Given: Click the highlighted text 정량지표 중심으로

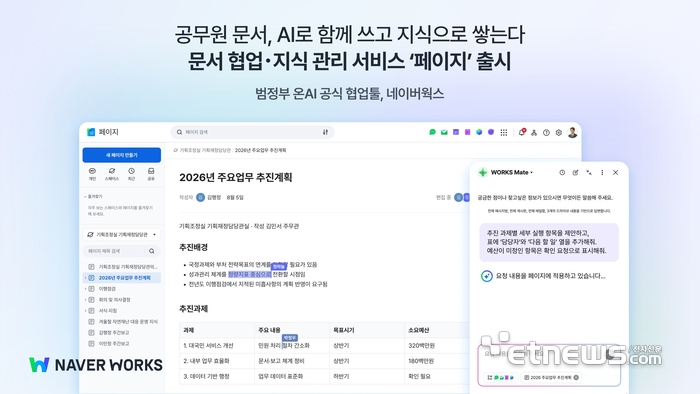Looking at the screenshot, I should (250, 274).
